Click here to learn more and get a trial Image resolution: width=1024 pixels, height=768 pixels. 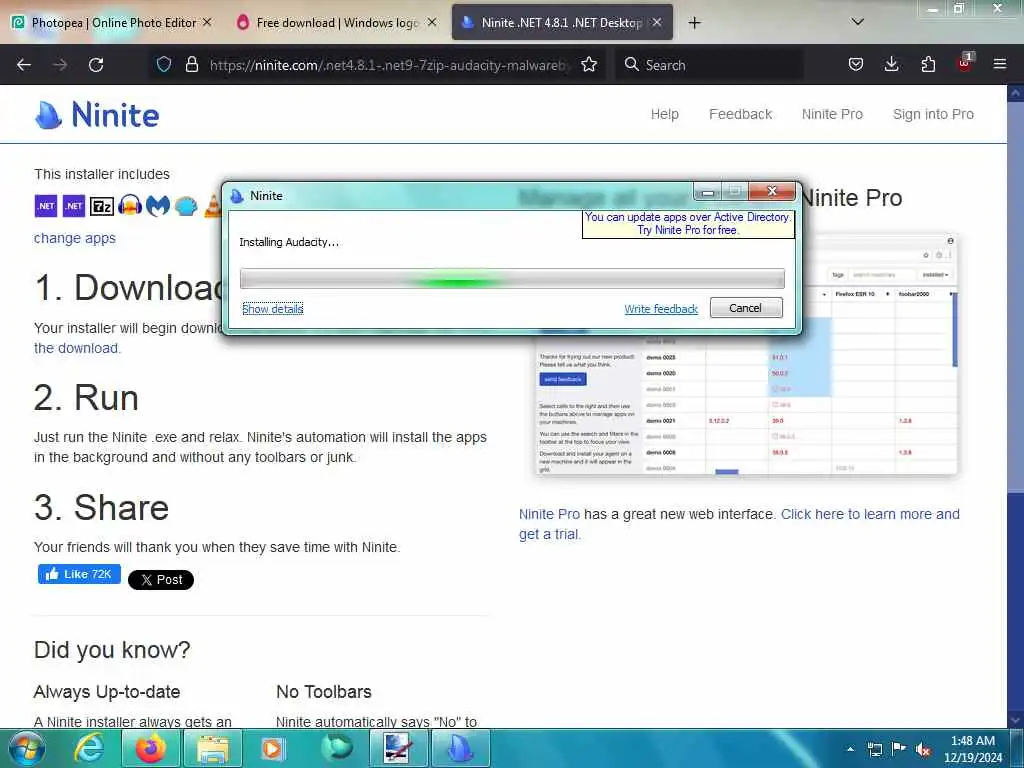tap(739, 524)
